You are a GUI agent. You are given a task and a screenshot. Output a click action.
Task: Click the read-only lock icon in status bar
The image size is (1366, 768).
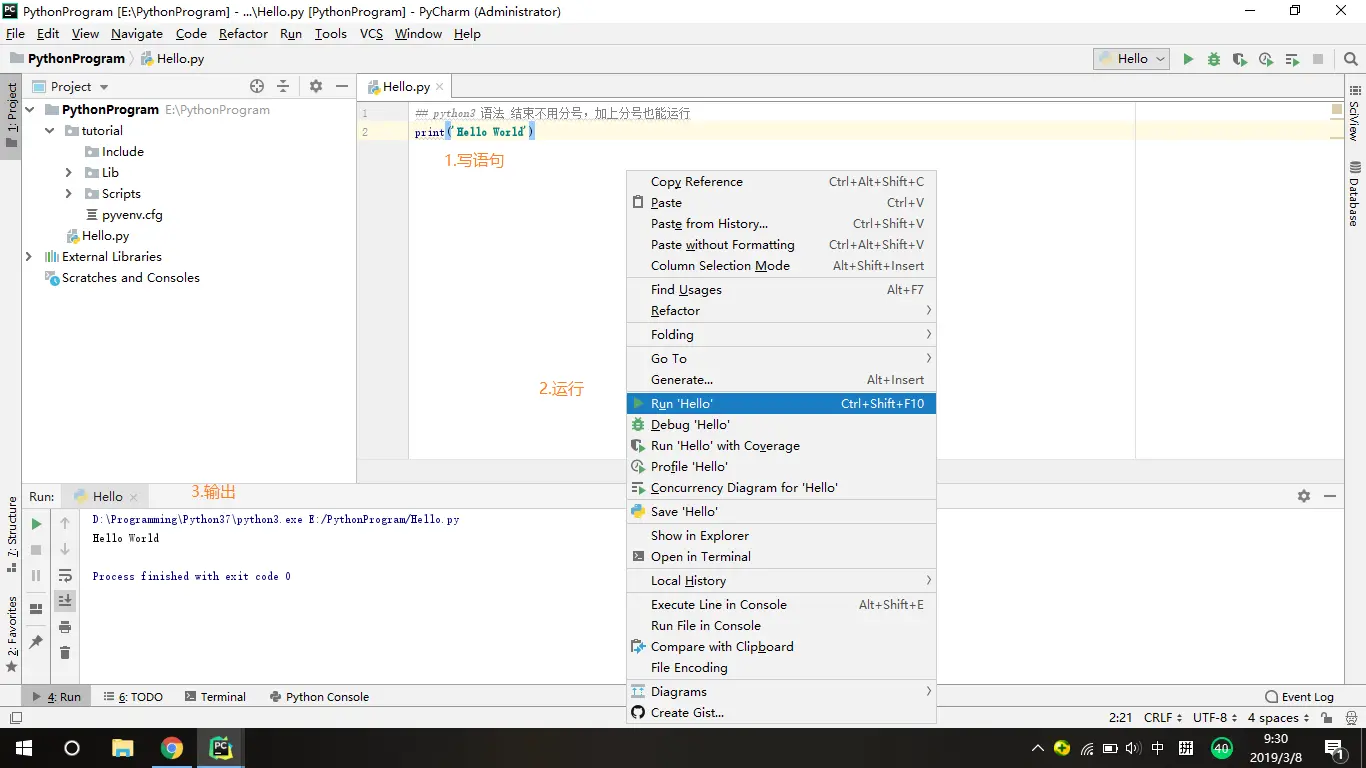(1326, 718)
